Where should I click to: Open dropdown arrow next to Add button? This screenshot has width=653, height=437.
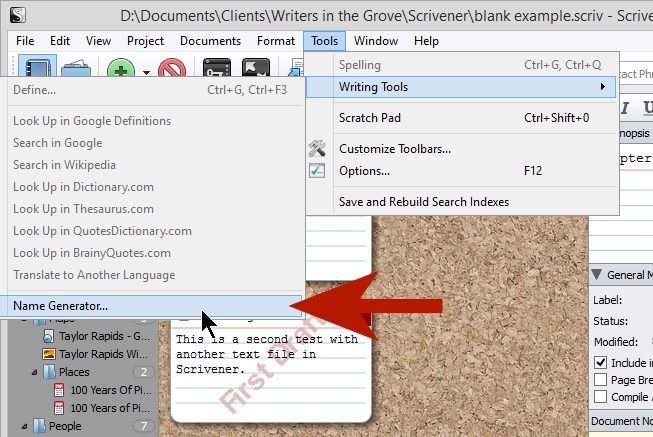pyautogui.click(x=146, y=71)
